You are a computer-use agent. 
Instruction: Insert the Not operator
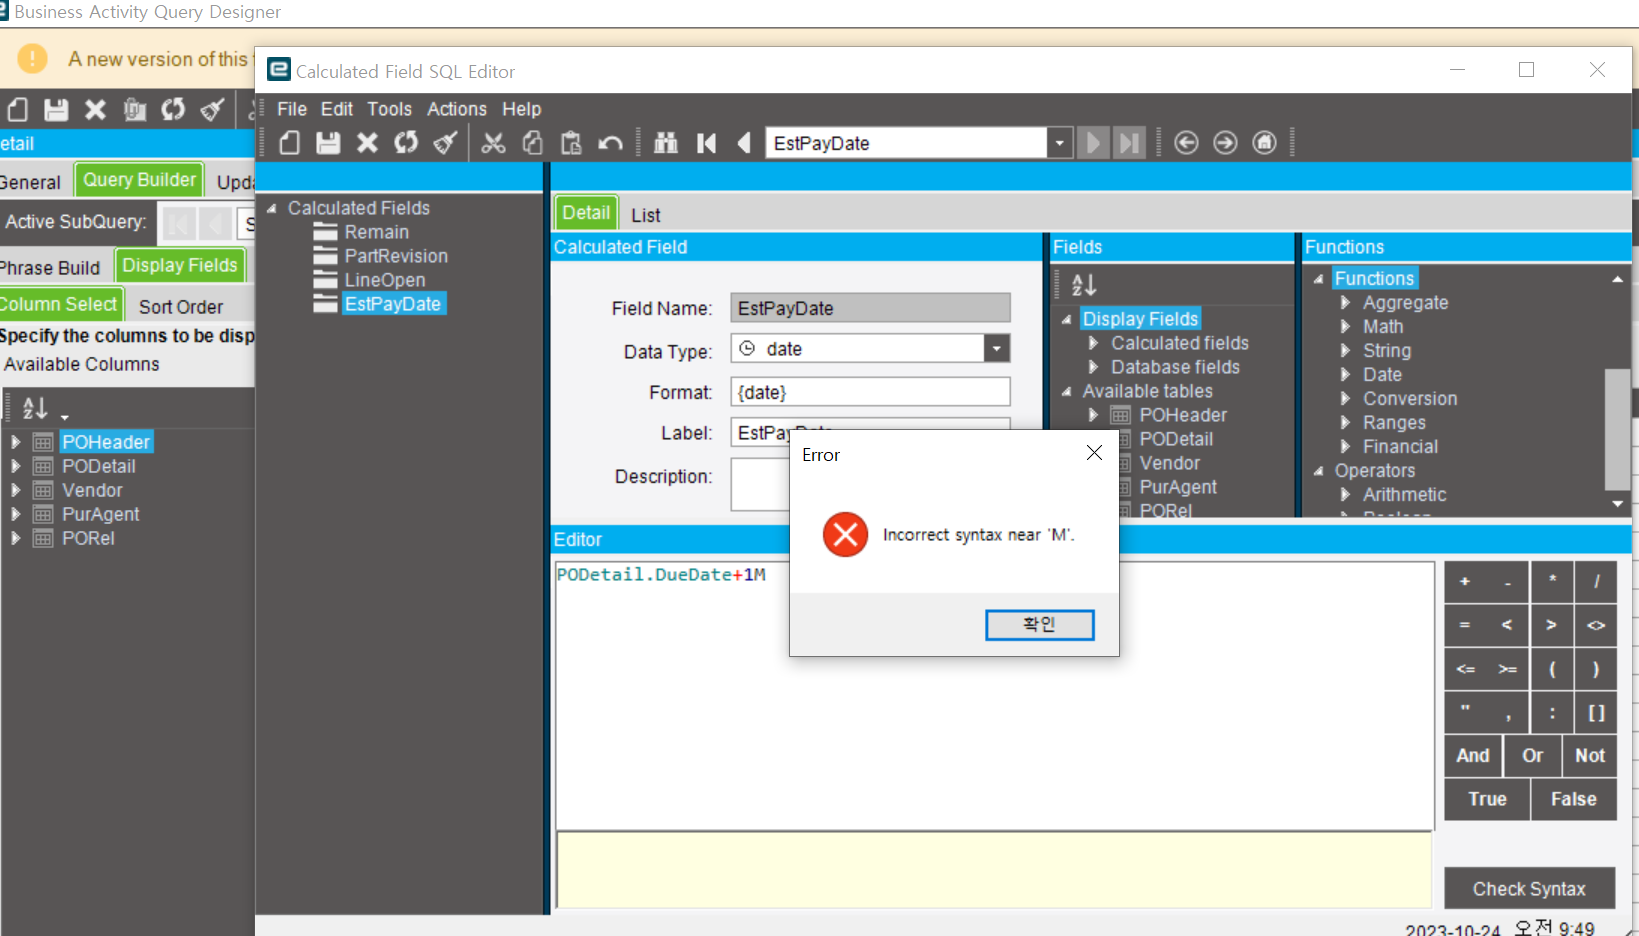[1590, 756]
